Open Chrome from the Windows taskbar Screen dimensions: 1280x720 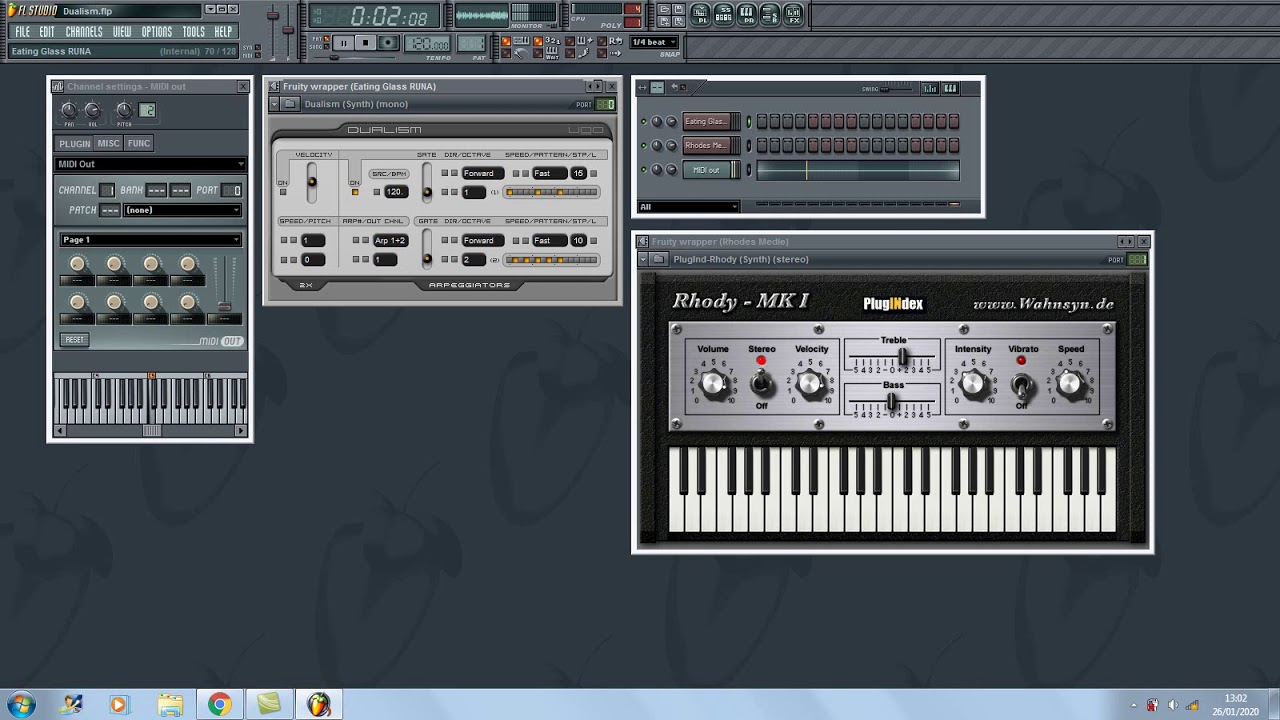click(x=219, y=704)
